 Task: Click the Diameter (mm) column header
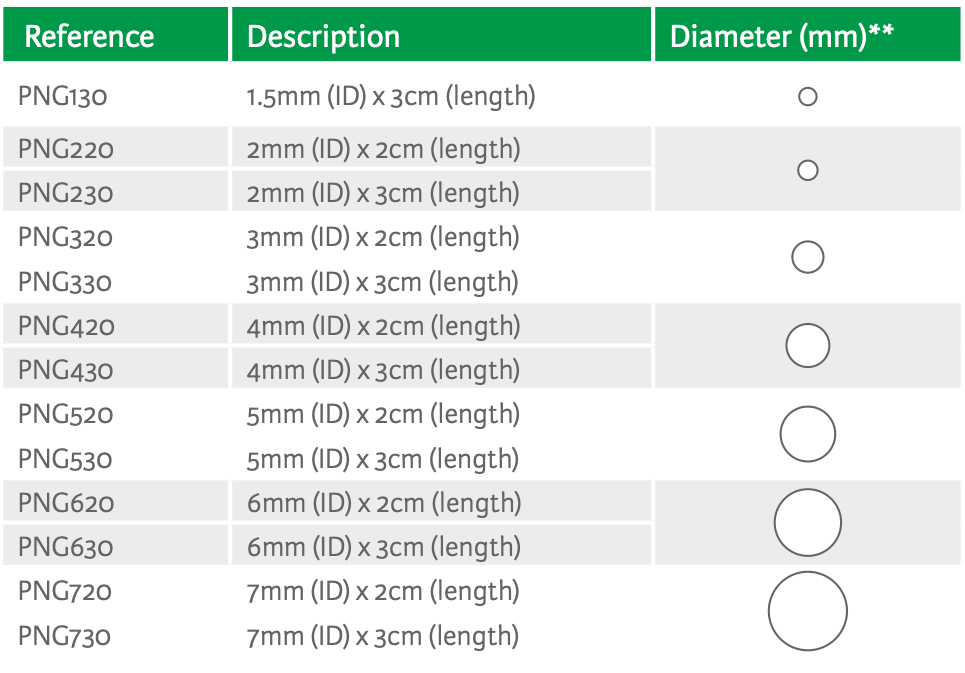pyautogui.click(x=781, y=37)
